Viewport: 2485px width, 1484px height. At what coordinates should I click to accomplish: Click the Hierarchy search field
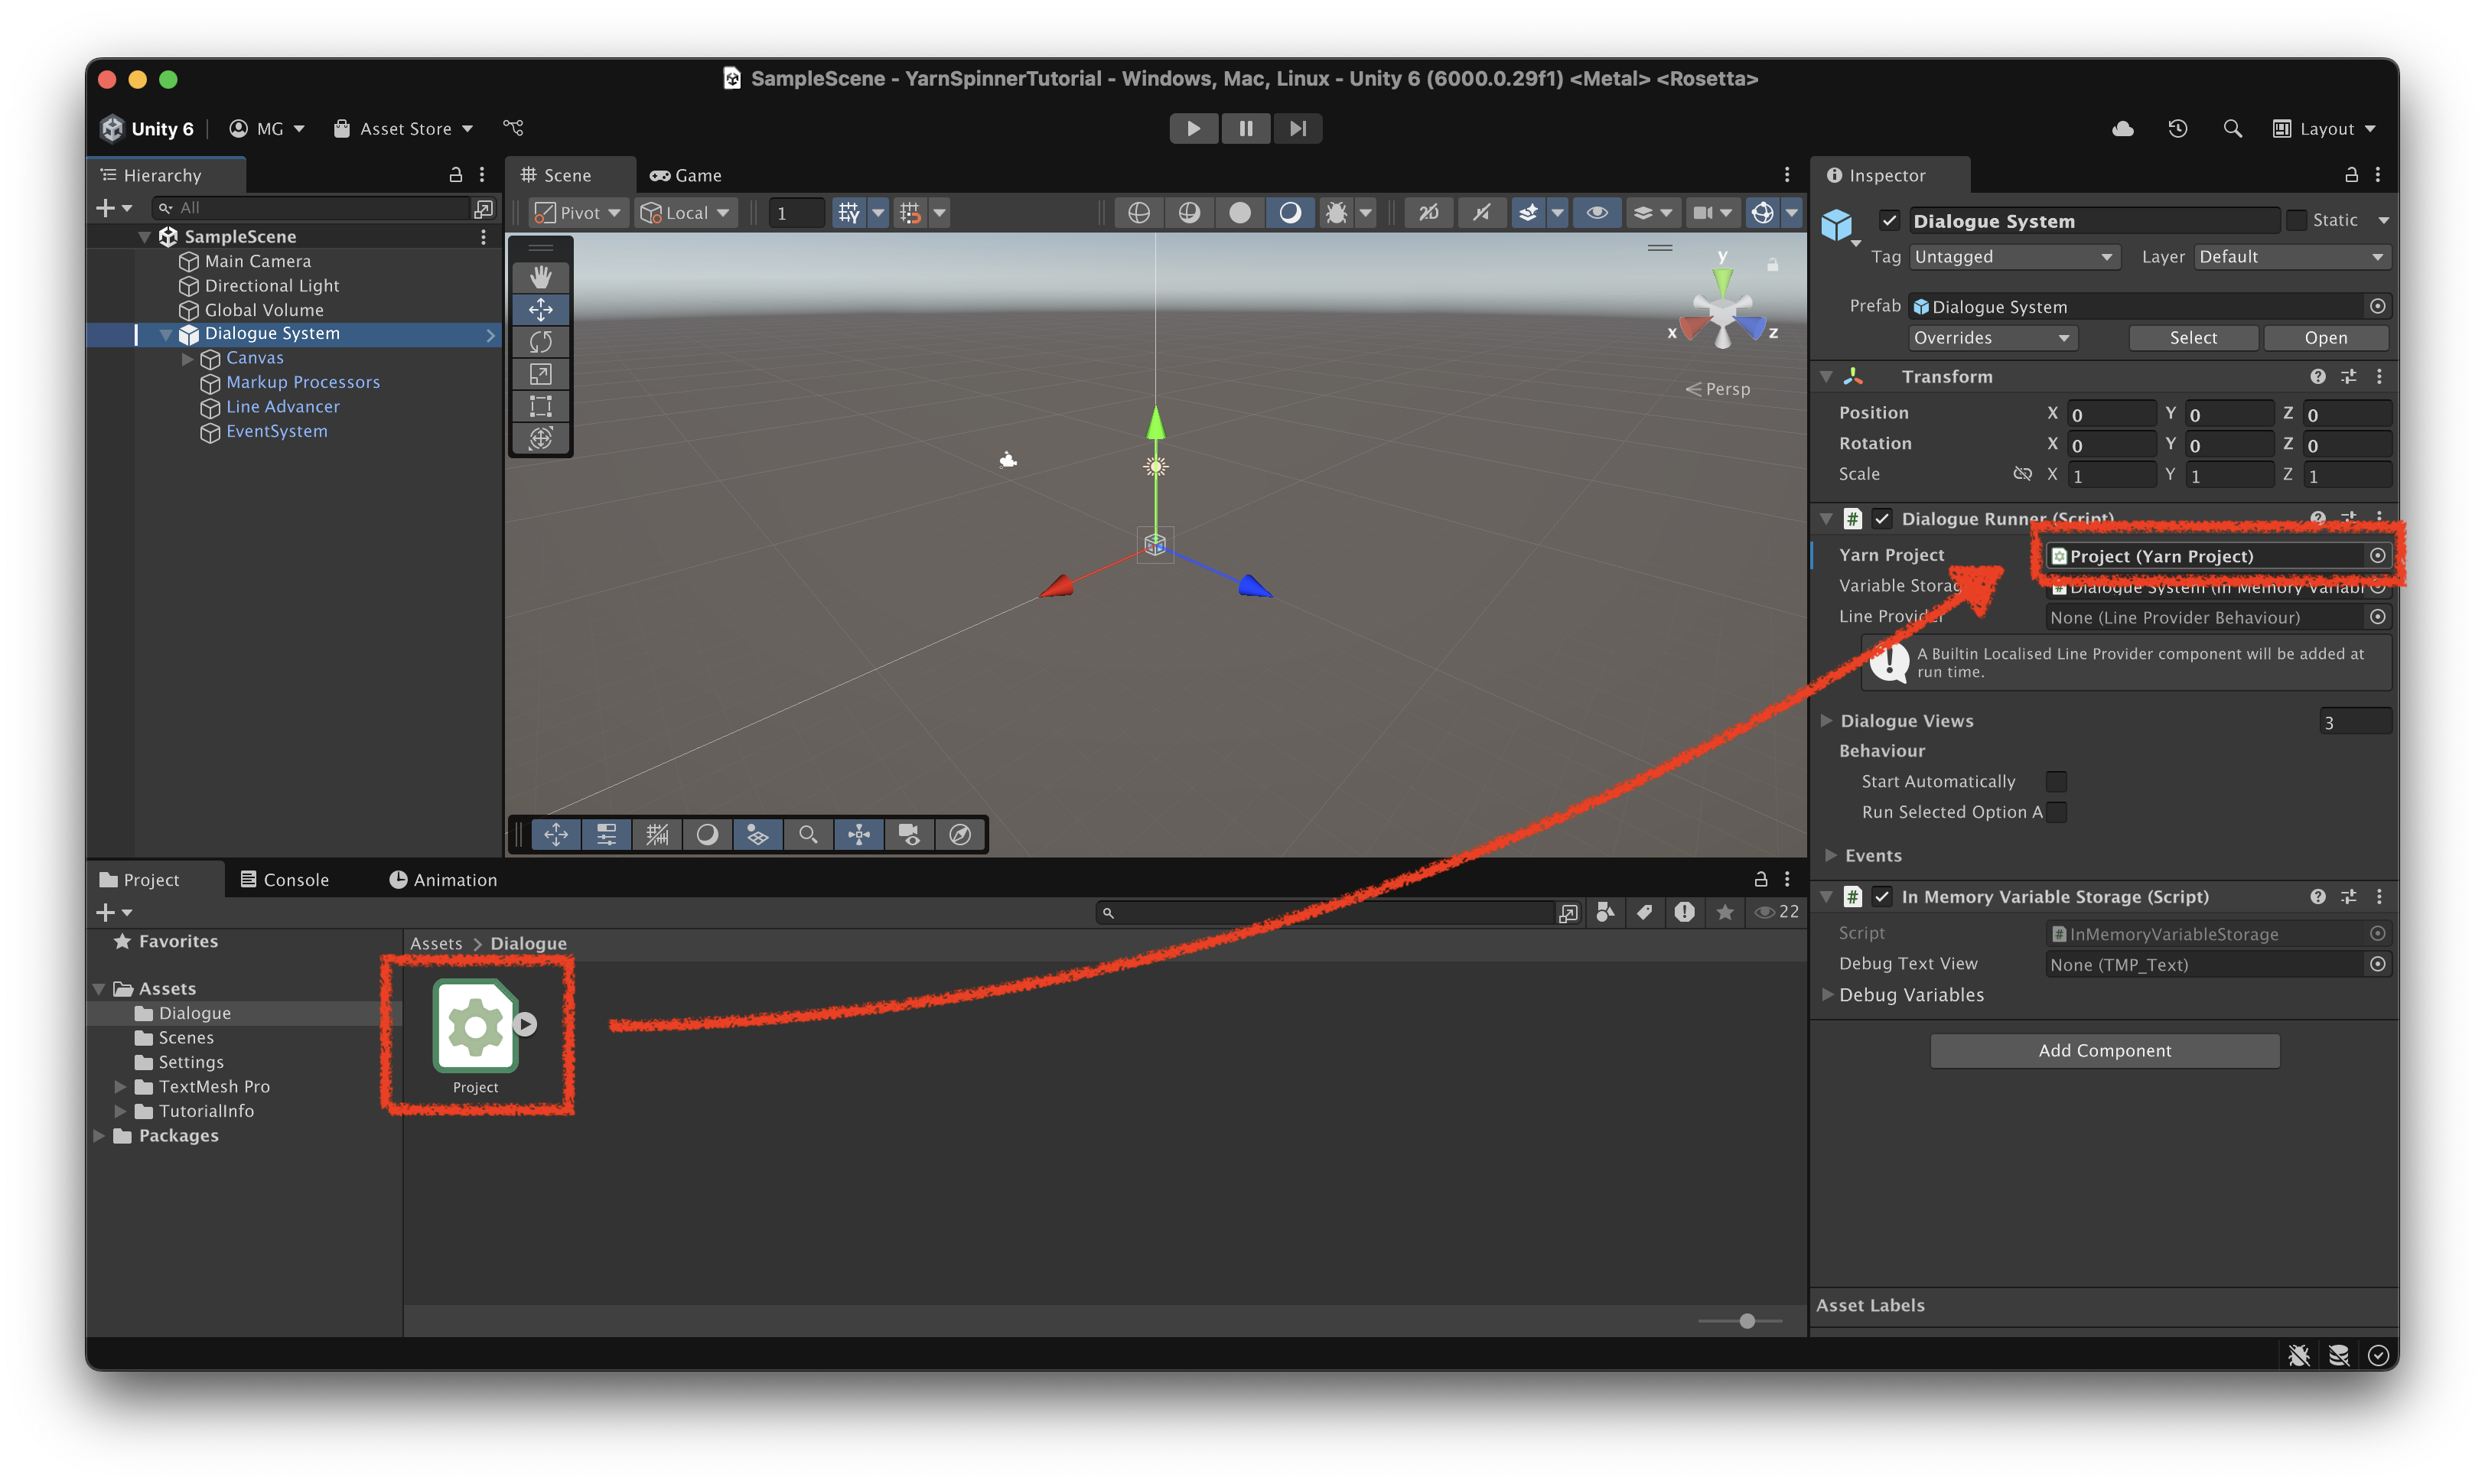(x=310, y=208)
